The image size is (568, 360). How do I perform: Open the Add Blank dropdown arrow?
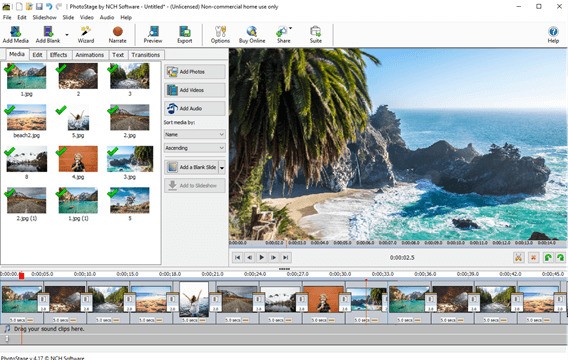67,35
